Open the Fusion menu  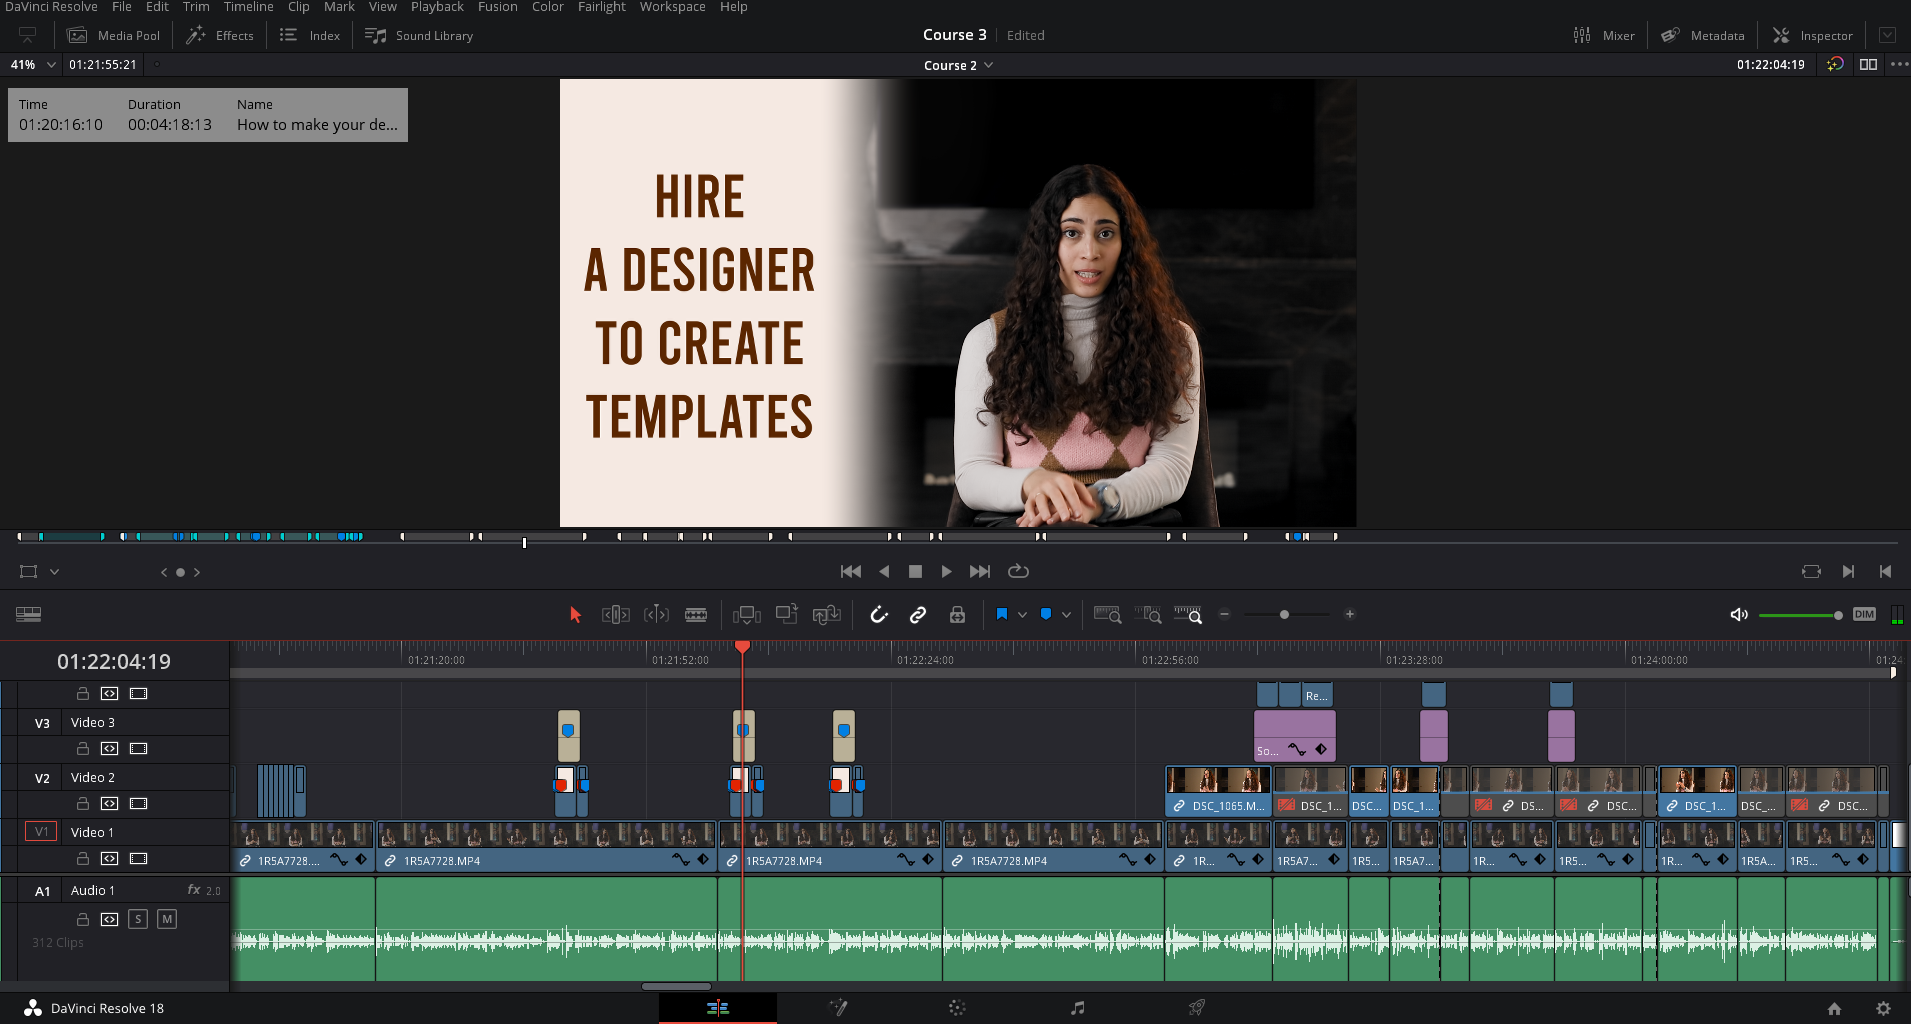click(x=497, y=7)
